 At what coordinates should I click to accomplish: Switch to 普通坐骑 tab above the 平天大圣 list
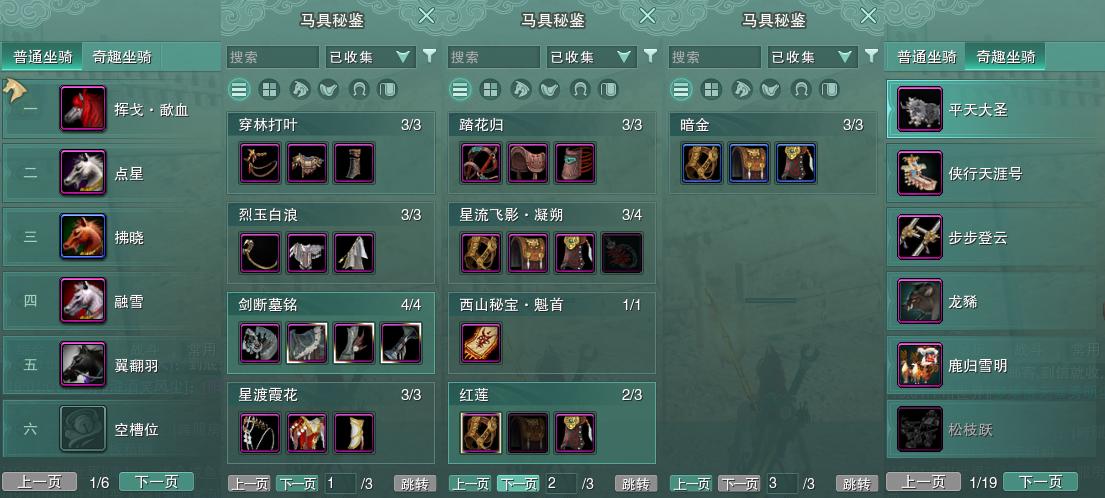[x=927, y=57]
